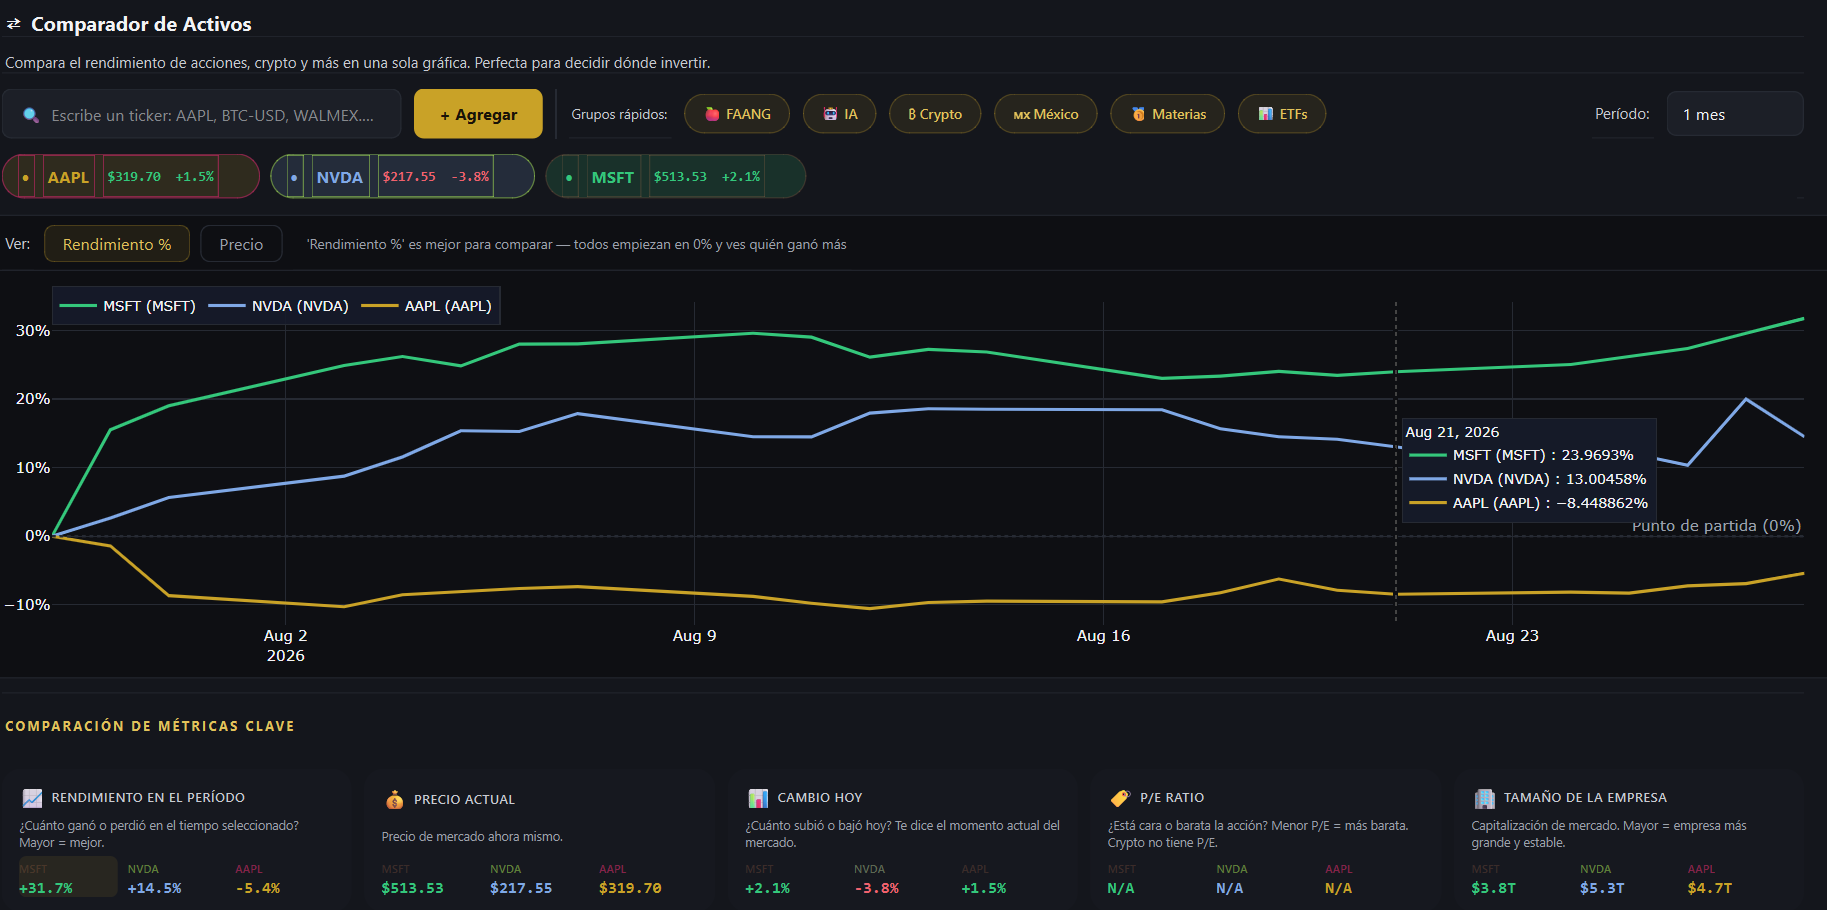This screenshot has height=910, width=1827.
Task: Click NVDA -3.8% in Cambio Hoy card
Action: tap(877, 888)
